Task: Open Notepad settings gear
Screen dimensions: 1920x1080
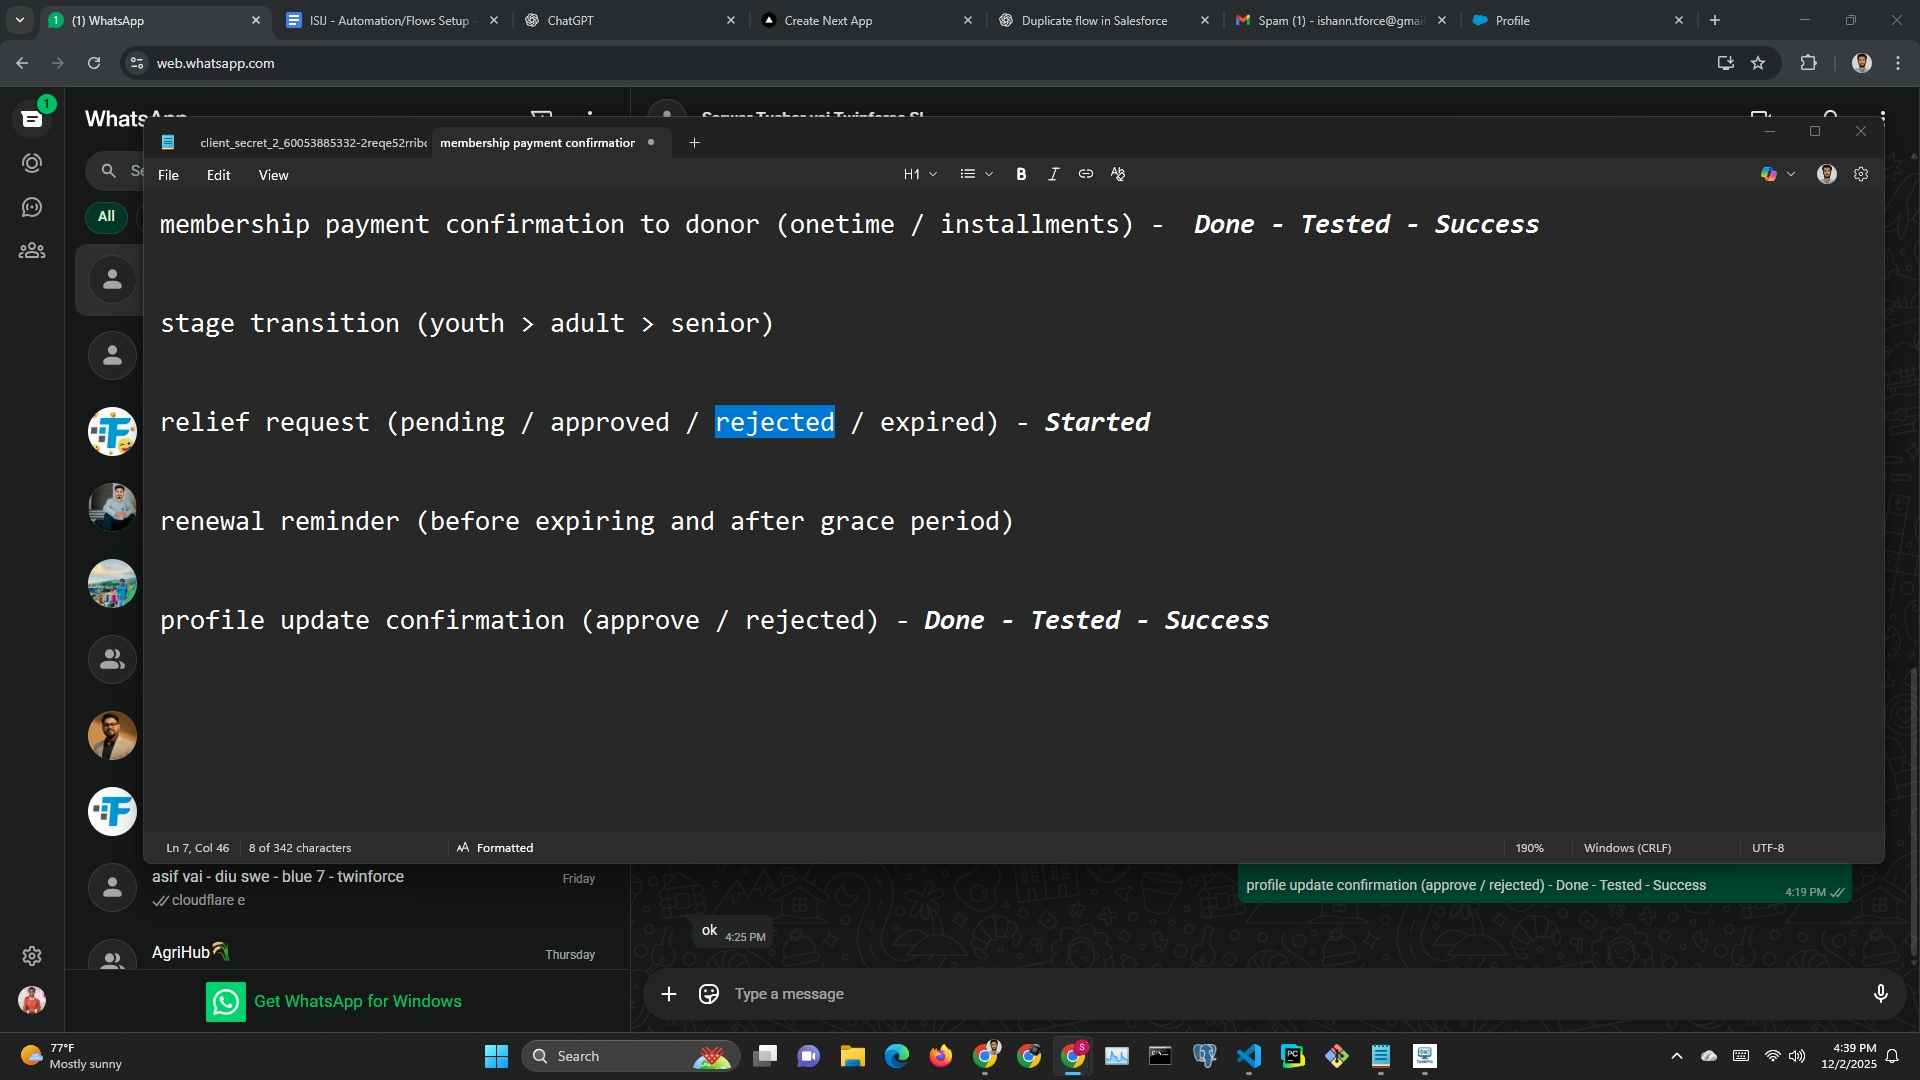Action: tap(1861, 174)
